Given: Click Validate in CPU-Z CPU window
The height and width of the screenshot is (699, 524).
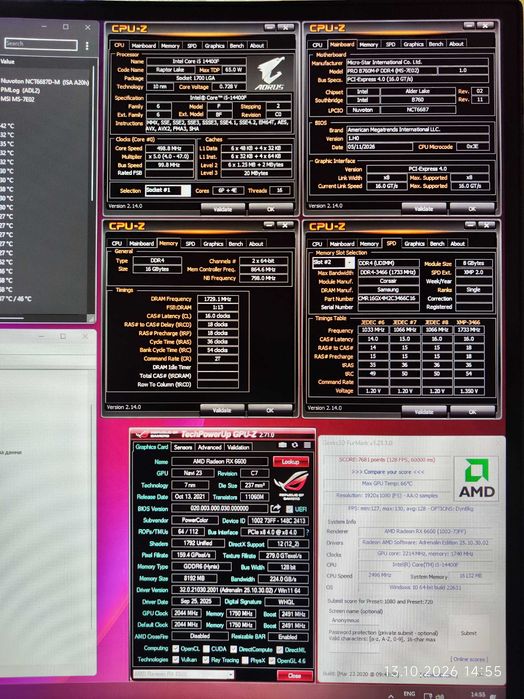Looking at the screenshot, I should pos(223,209).
